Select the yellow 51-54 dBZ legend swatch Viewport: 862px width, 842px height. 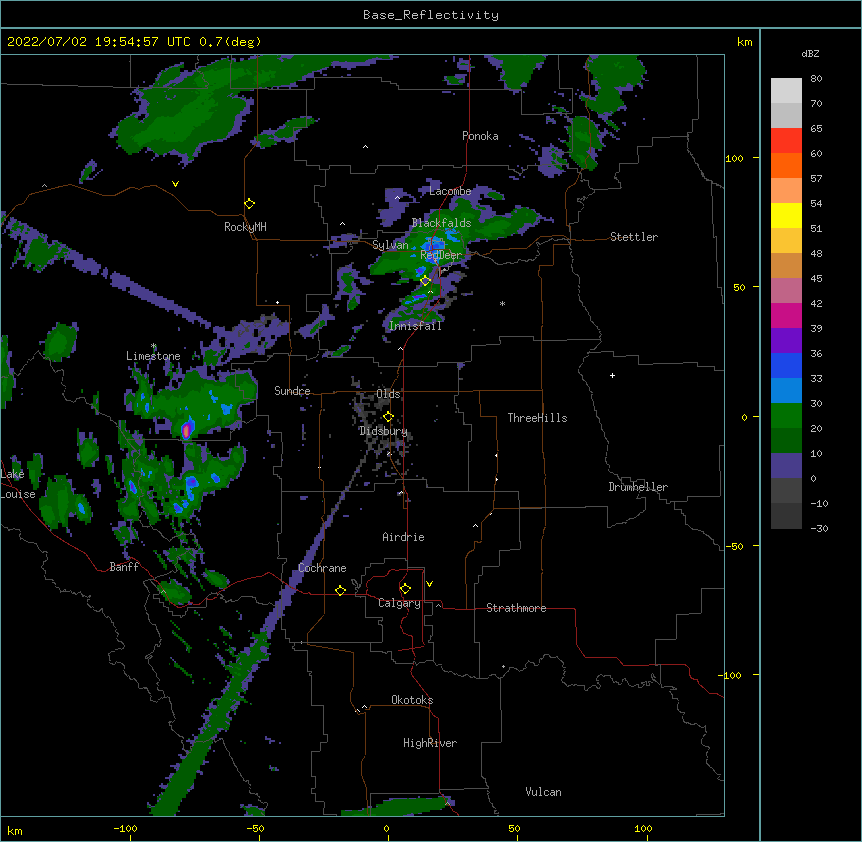786,215
